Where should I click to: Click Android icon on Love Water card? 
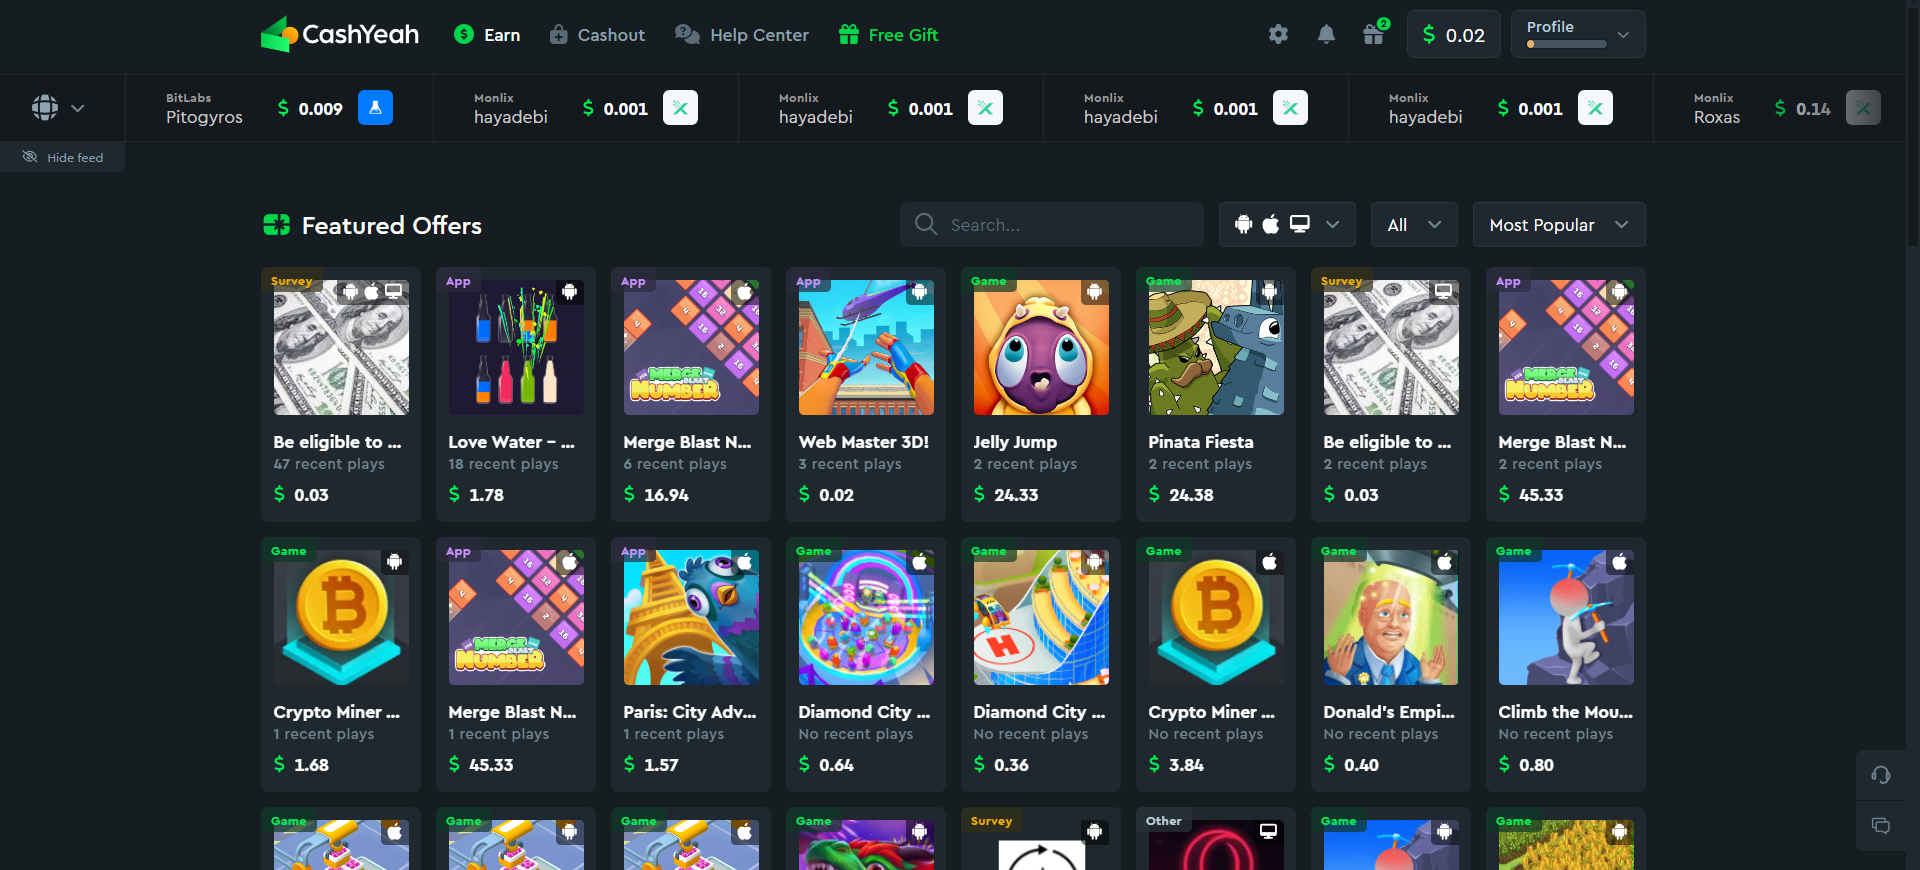(x=569, y=292)
